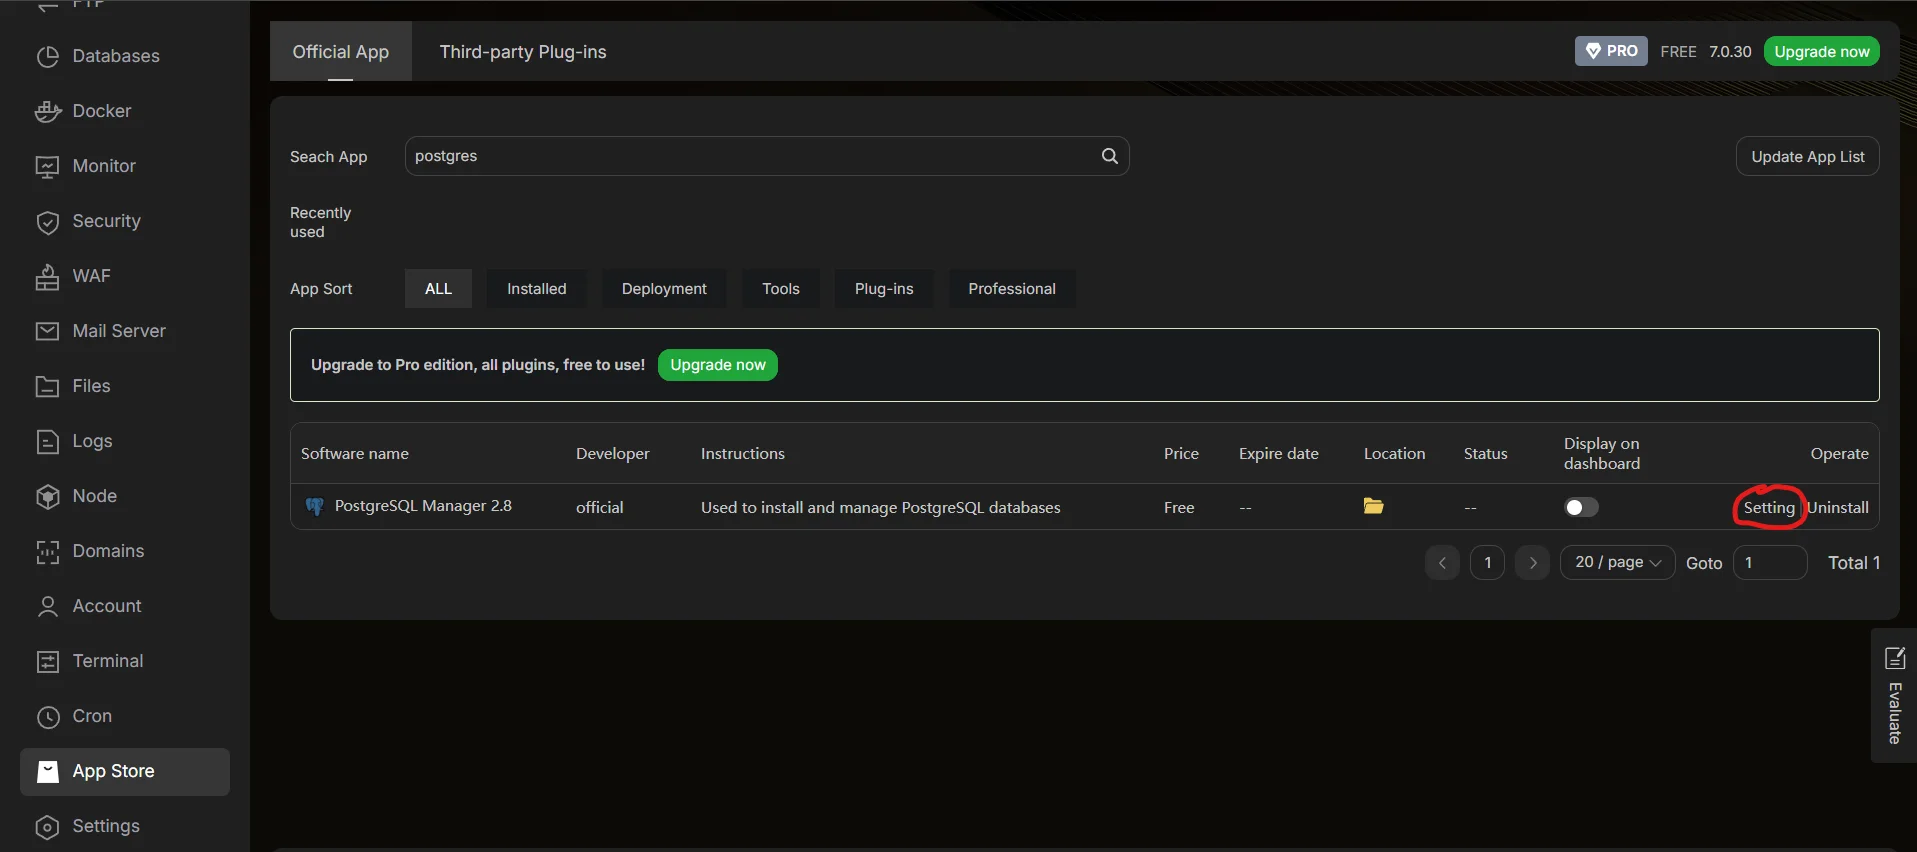This screenshot has height=852, width=1917.
Task: Open Cron scheduled tasks
Action: click(92, 716)
